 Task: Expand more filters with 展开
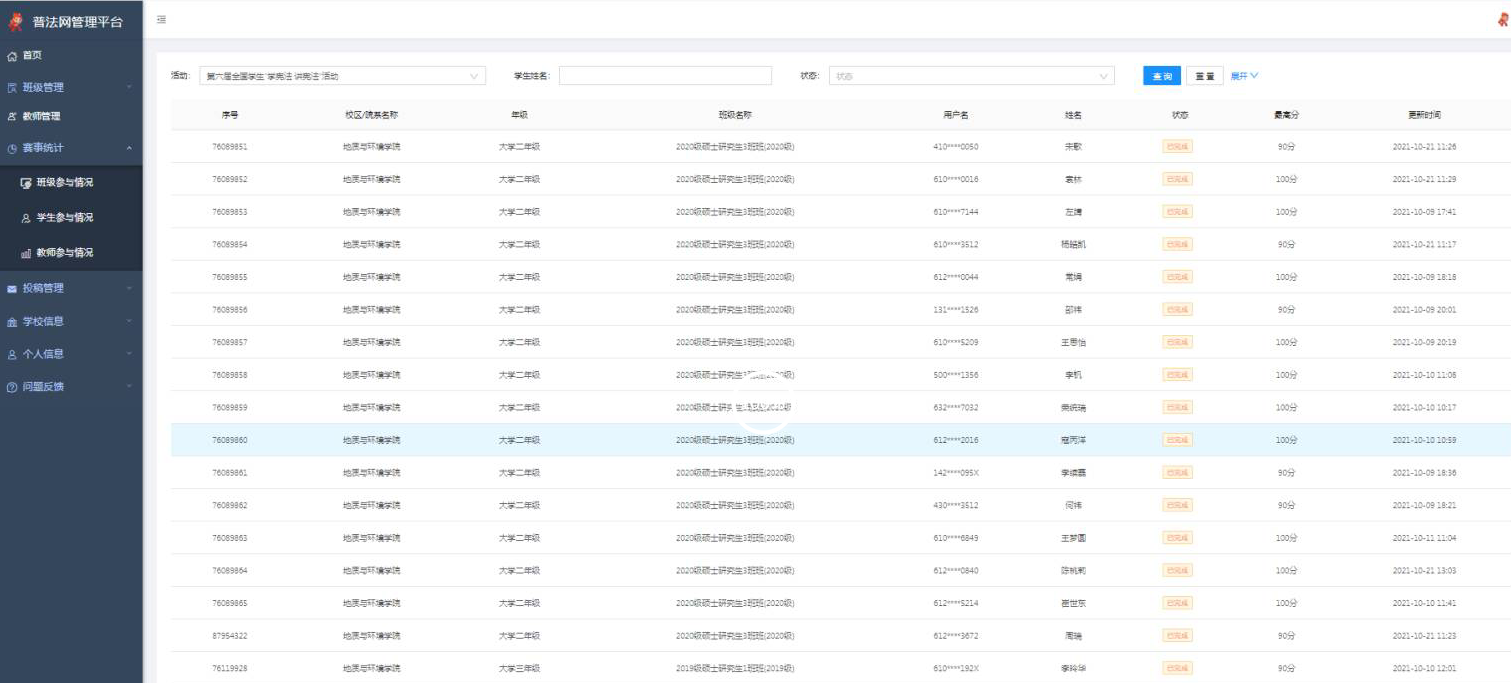point(1244,76)
